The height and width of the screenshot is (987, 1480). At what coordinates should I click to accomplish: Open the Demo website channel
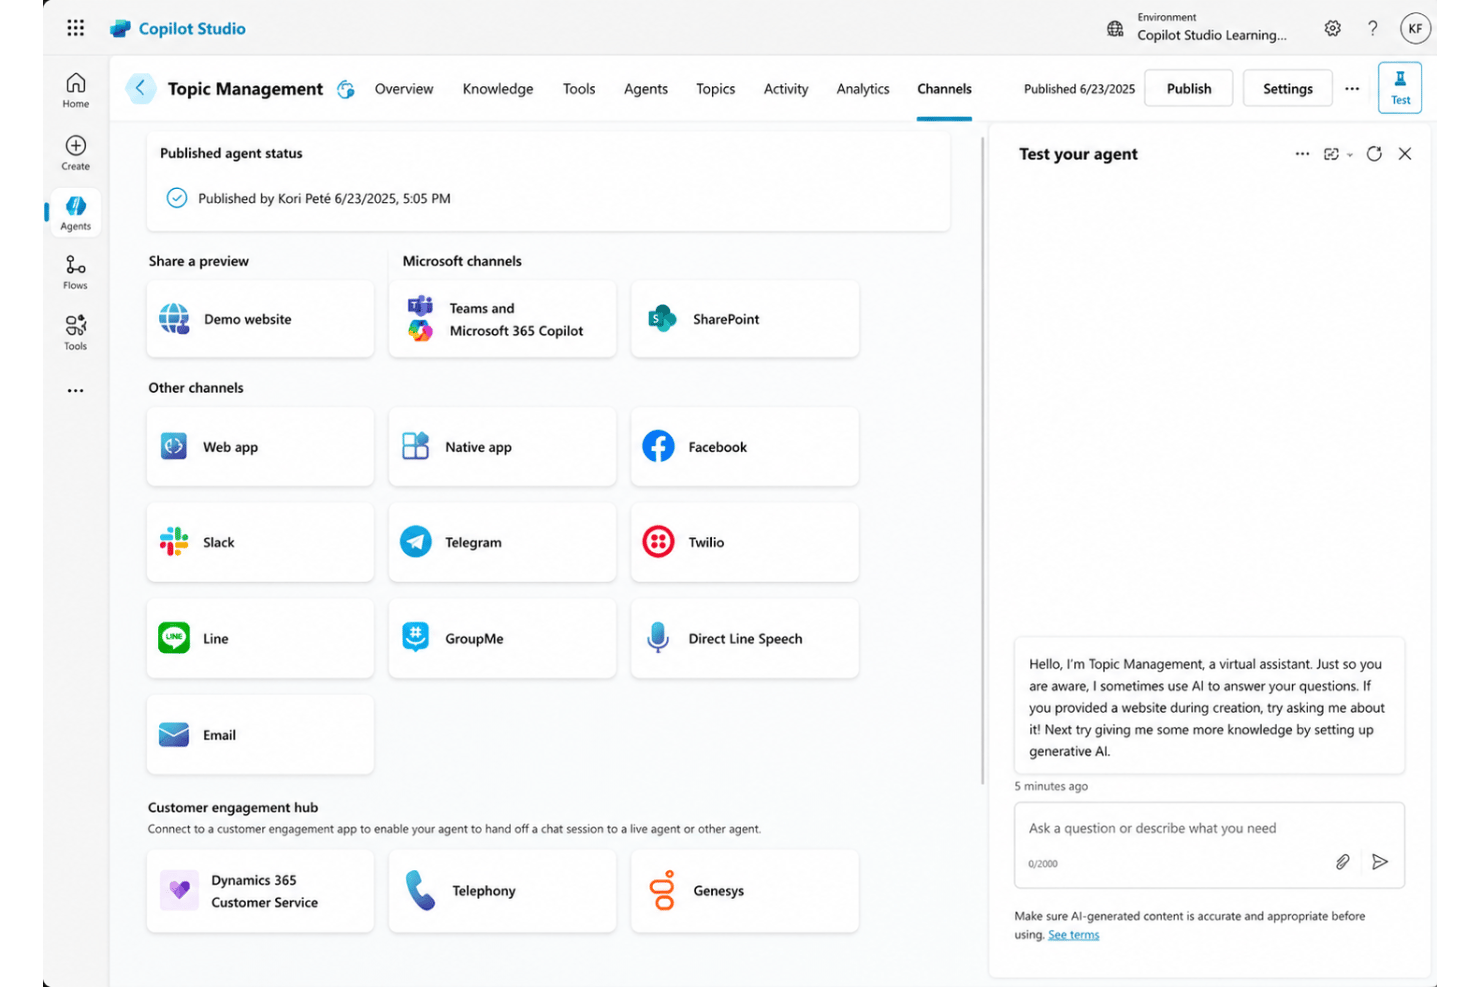point(260,319)
